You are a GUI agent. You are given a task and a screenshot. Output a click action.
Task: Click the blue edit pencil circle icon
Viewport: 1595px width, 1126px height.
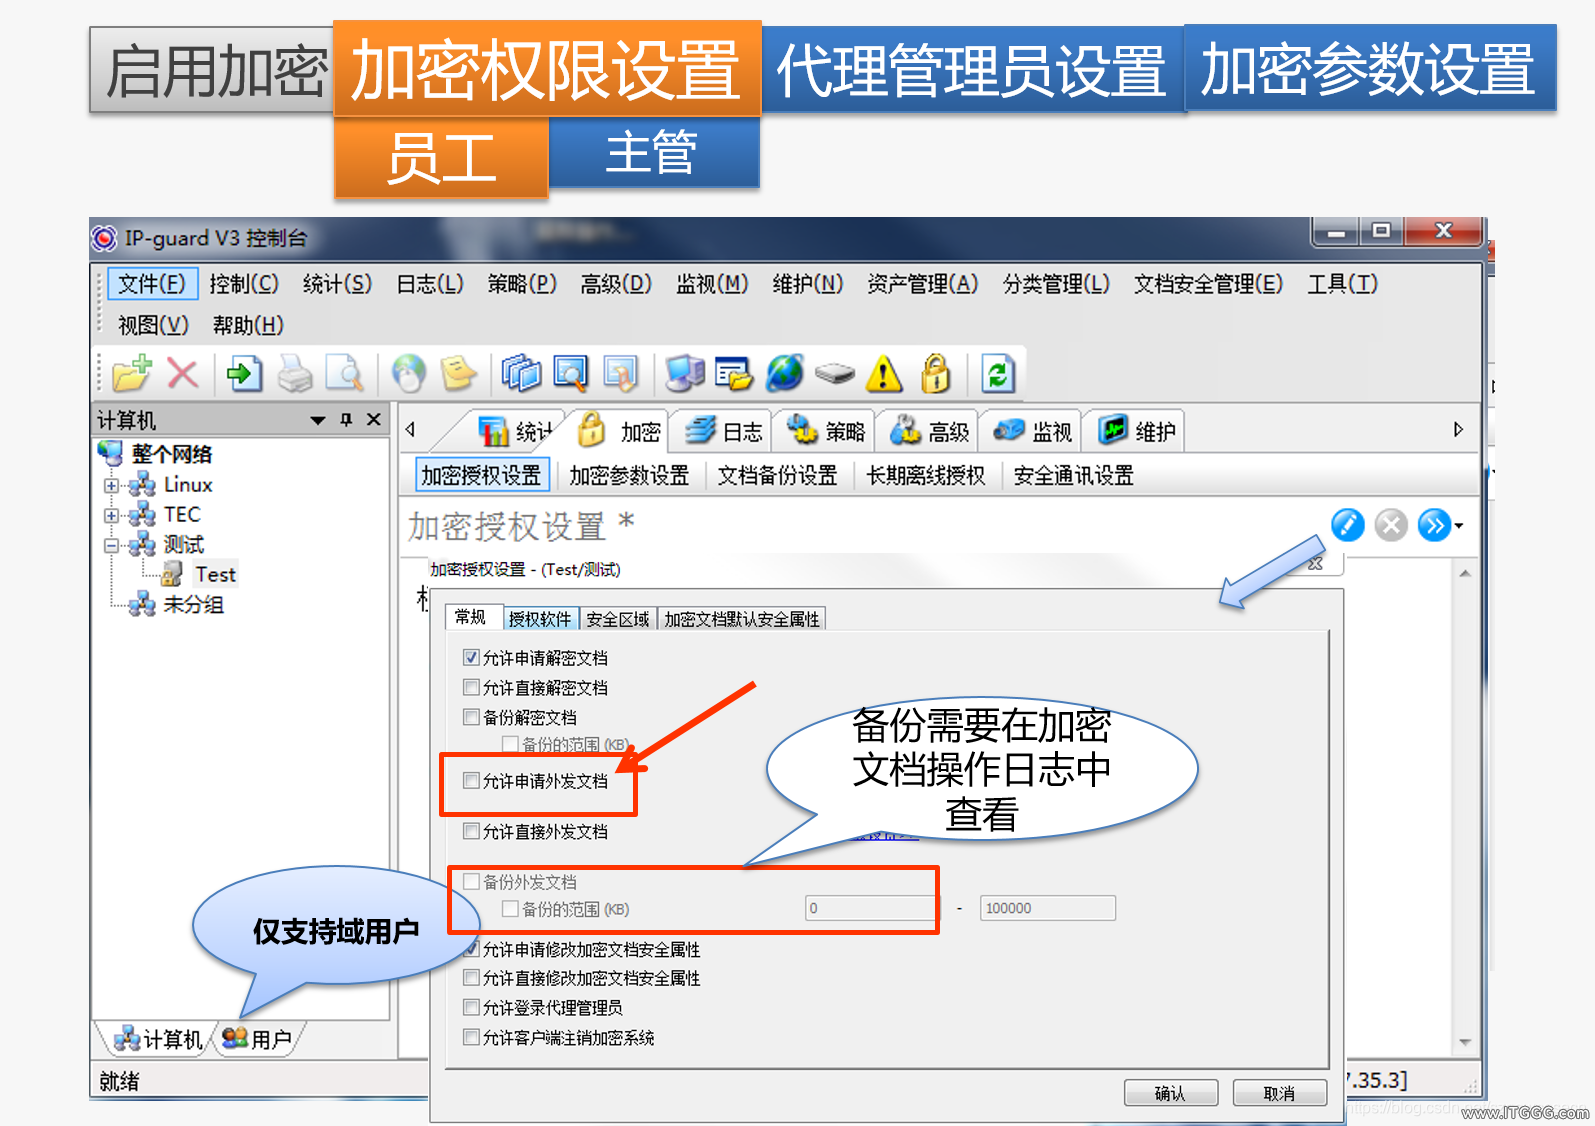pos(1348,525)
